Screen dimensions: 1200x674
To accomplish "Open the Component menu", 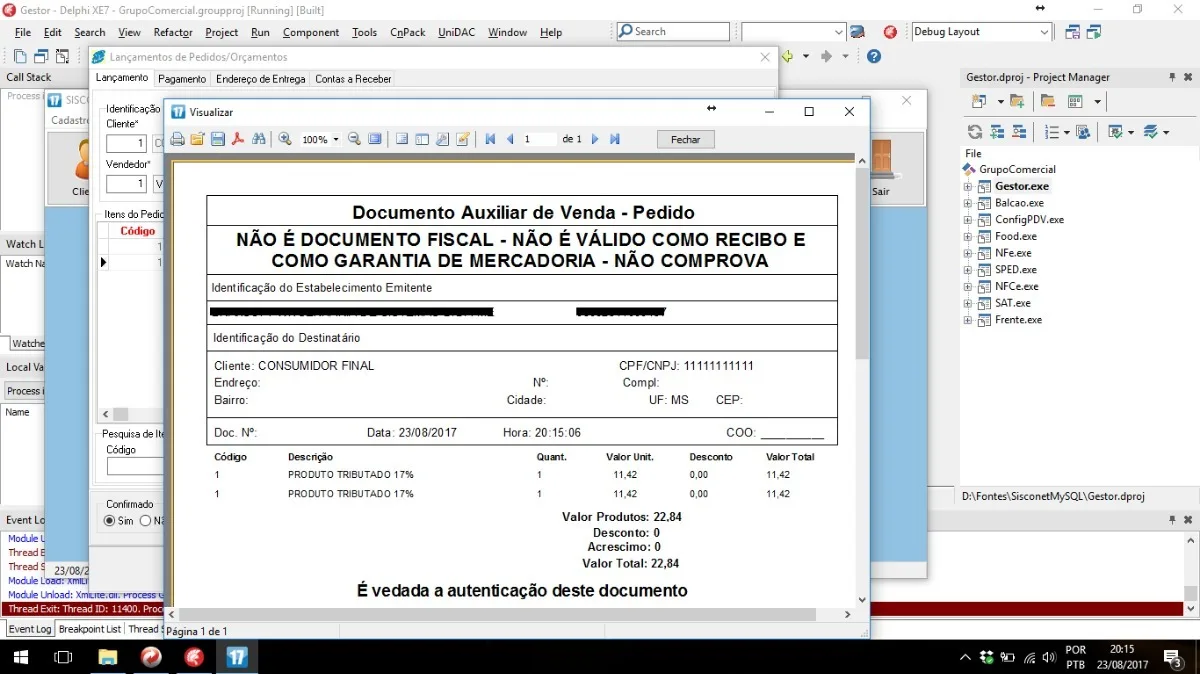I will tap(311, 32).
